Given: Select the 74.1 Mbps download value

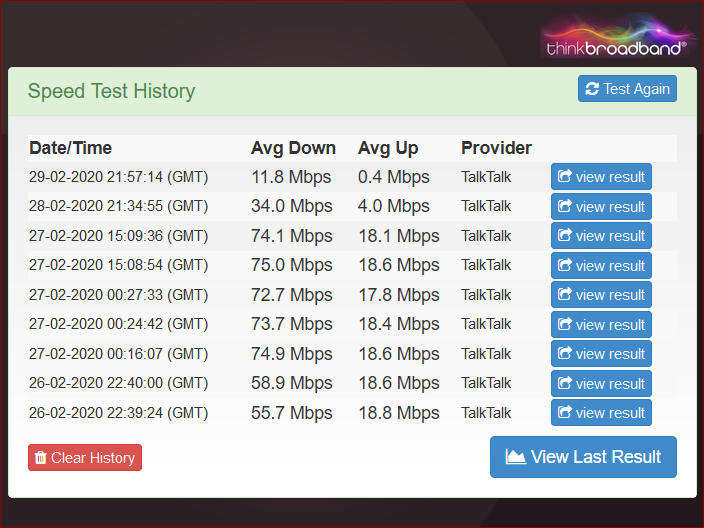Looking at the screenshot, I should coord(291,236).
